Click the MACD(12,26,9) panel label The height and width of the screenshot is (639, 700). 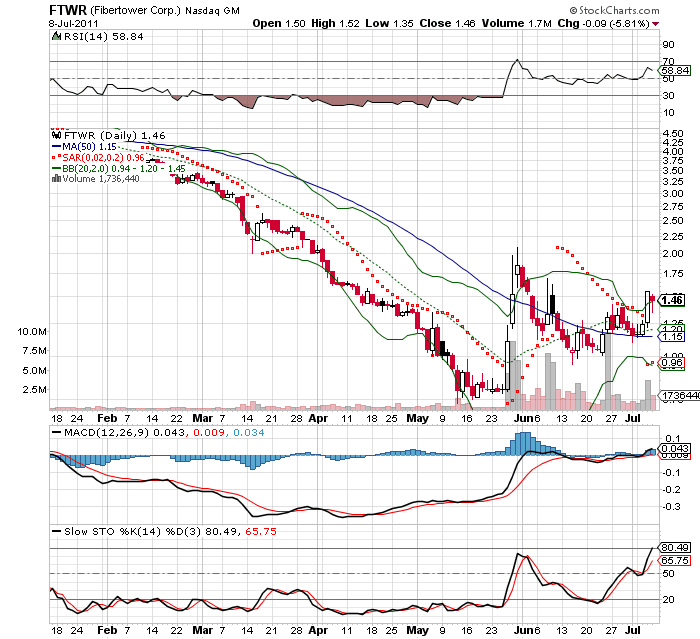(106, 433)
